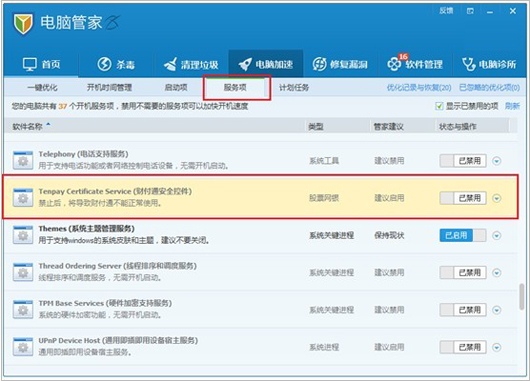Toggle the Telephony service switch

463,161
